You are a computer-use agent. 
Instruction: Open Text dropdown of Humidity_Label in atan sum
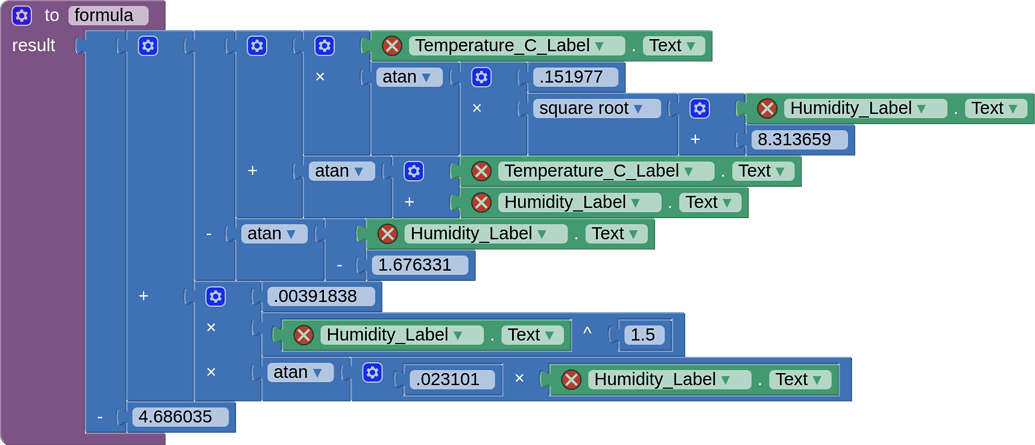[710, 202]
